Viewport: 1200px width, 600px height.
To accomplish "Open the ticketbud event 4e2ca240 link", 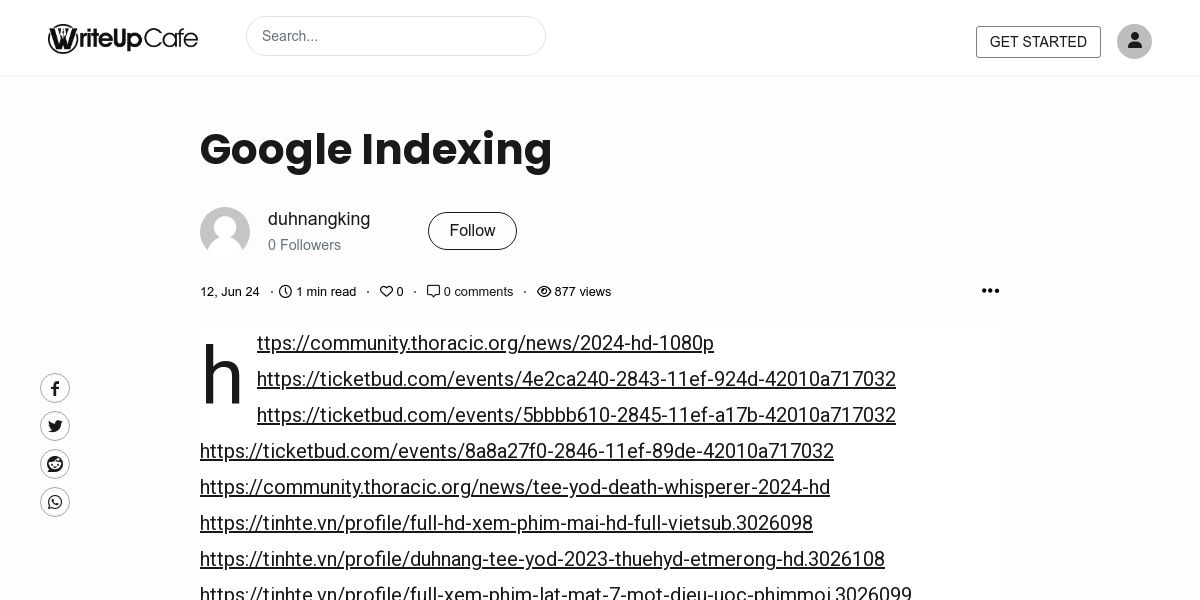I will click(576, 379).
